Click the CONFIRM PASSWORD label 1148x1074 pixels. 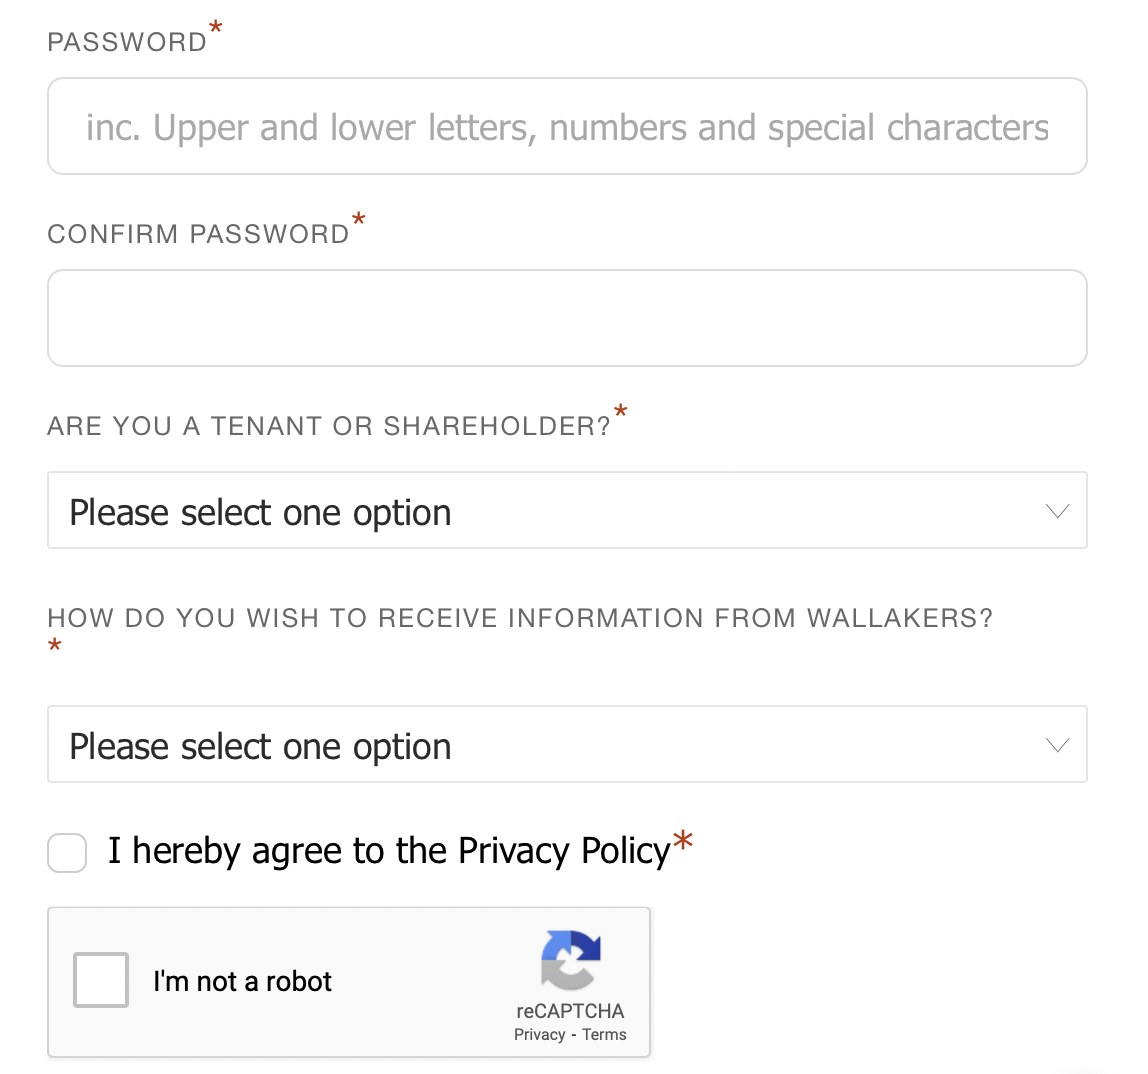tap(198, 234)
